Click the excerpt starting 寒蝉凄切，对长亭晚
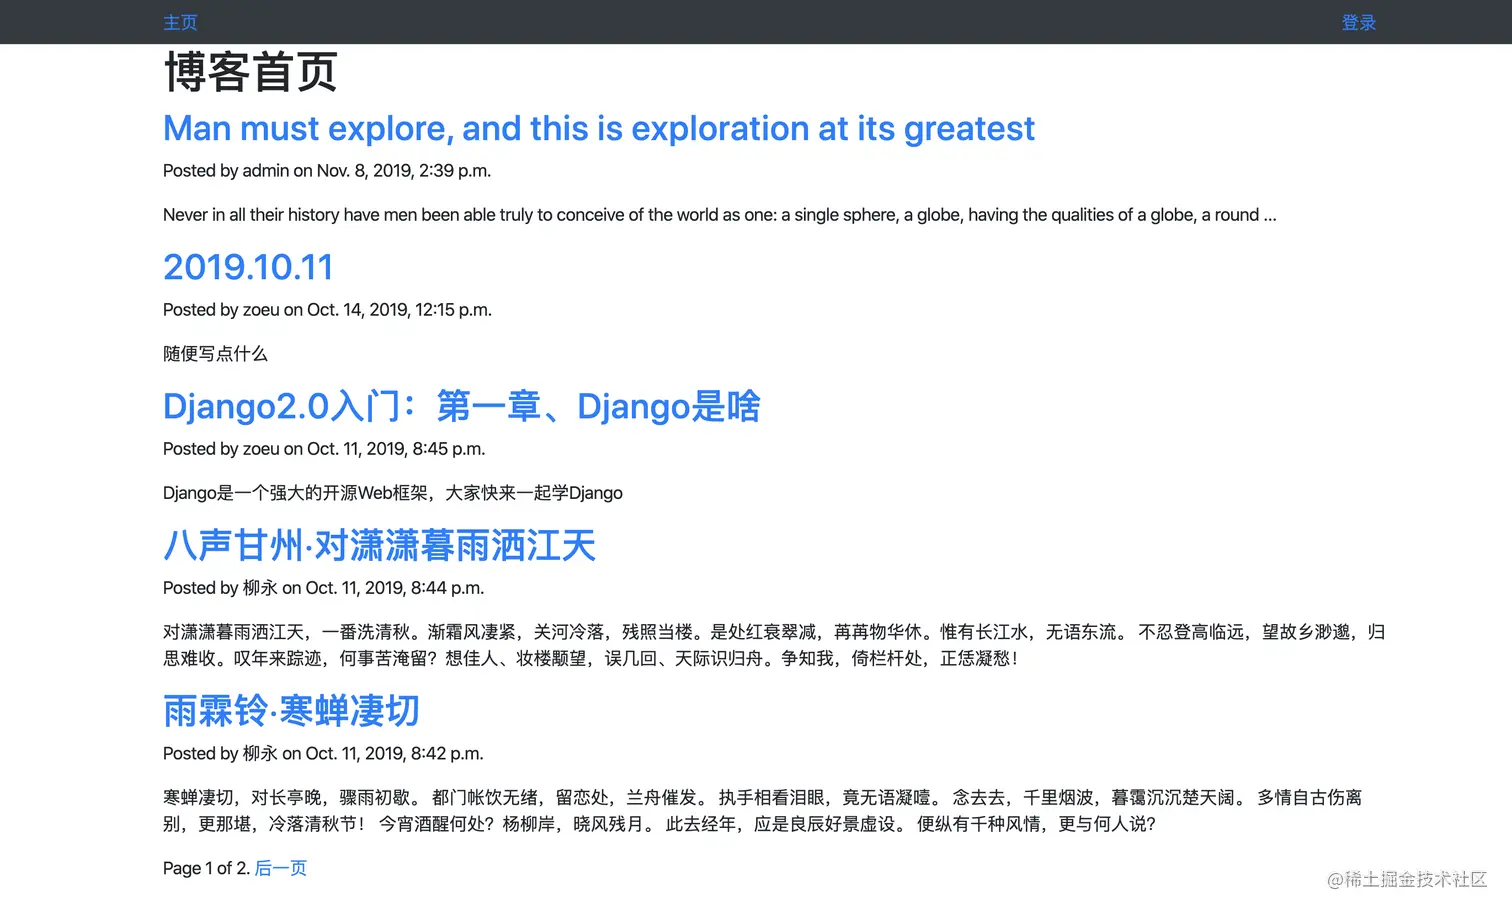The height and width of the screenshot is (914, 1512). point(763,811)
